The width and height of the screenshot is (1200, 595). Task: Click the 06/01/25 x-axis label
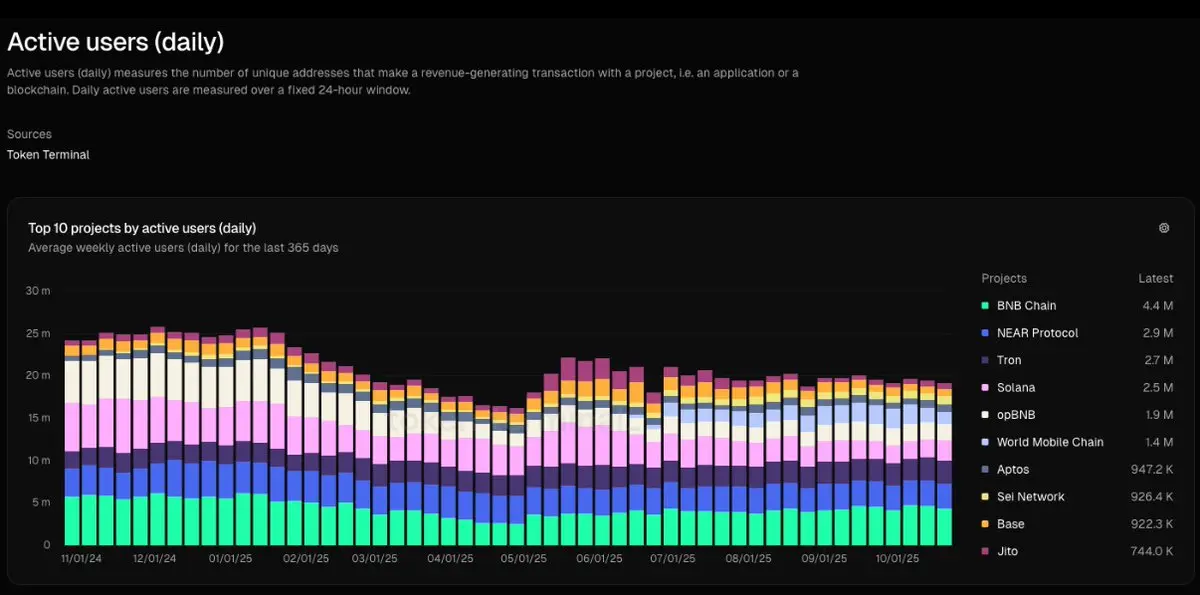pyautogui.click(x=600, y=559)
